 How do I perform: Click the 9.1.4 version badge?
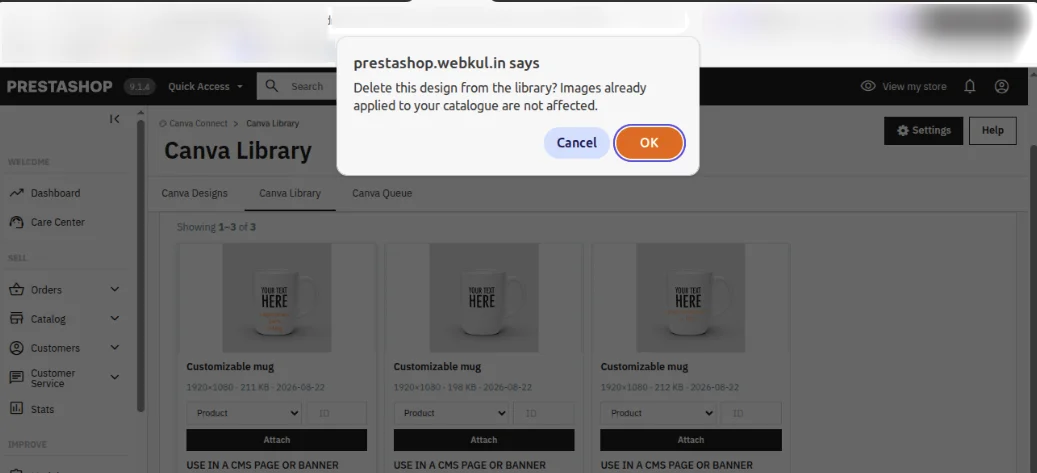[x=139, y=87]
